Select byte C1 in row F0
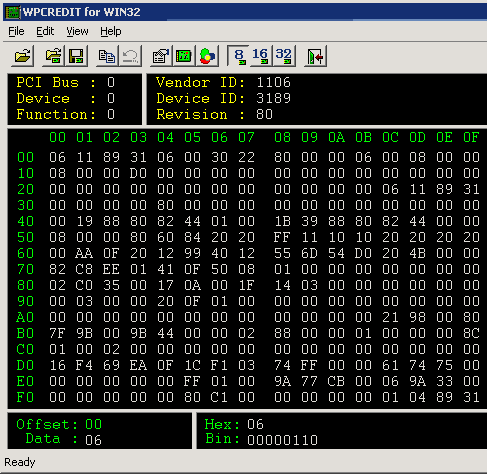Screen dimensions: 487x474 (x=219, y=397)
